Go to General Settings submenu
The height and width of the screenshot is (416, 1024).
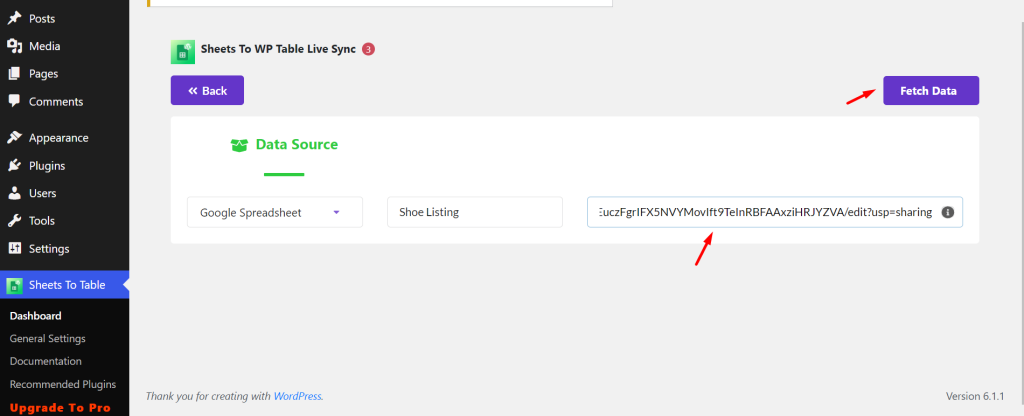(48, 338)
